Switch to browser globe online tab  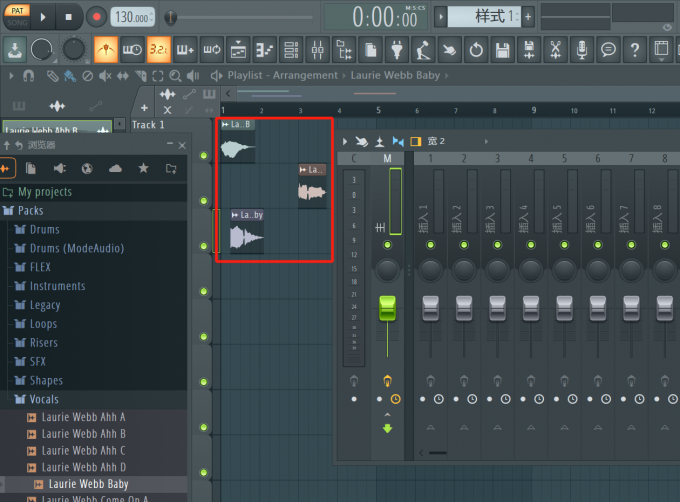(x=87, y=168)
